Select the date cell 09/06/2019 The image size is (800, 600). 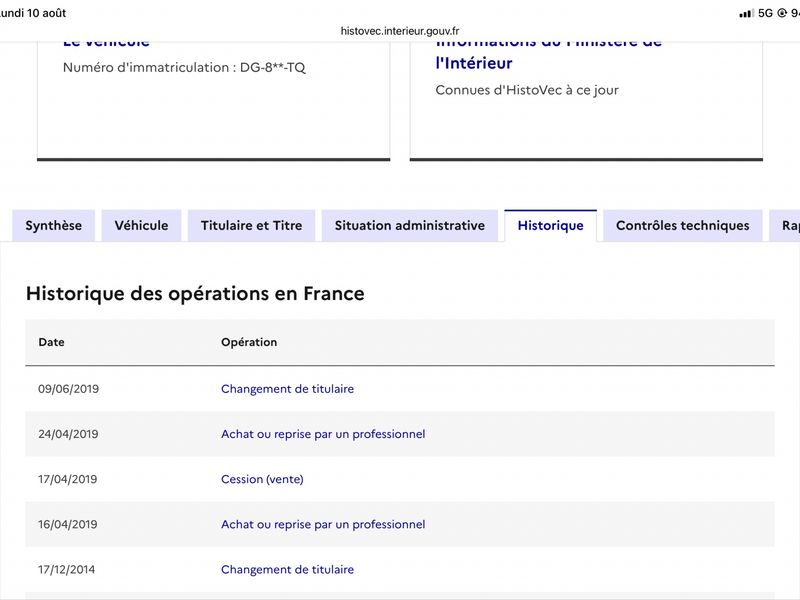point(68,389)
